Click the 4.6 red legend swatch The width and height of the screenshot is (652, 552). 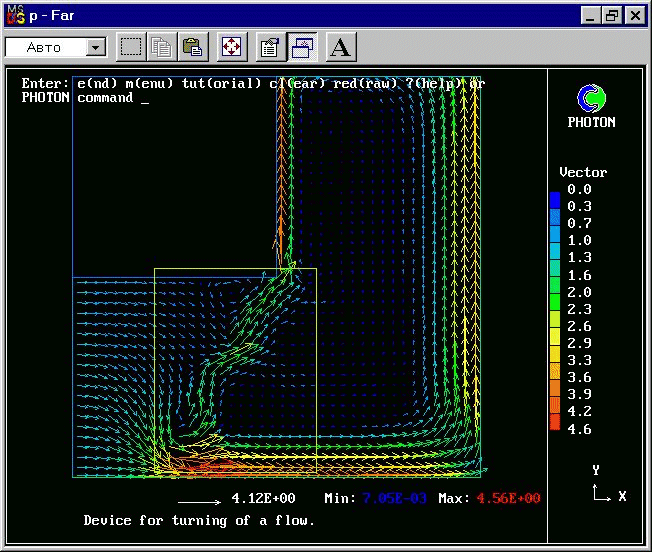(555, 422)
